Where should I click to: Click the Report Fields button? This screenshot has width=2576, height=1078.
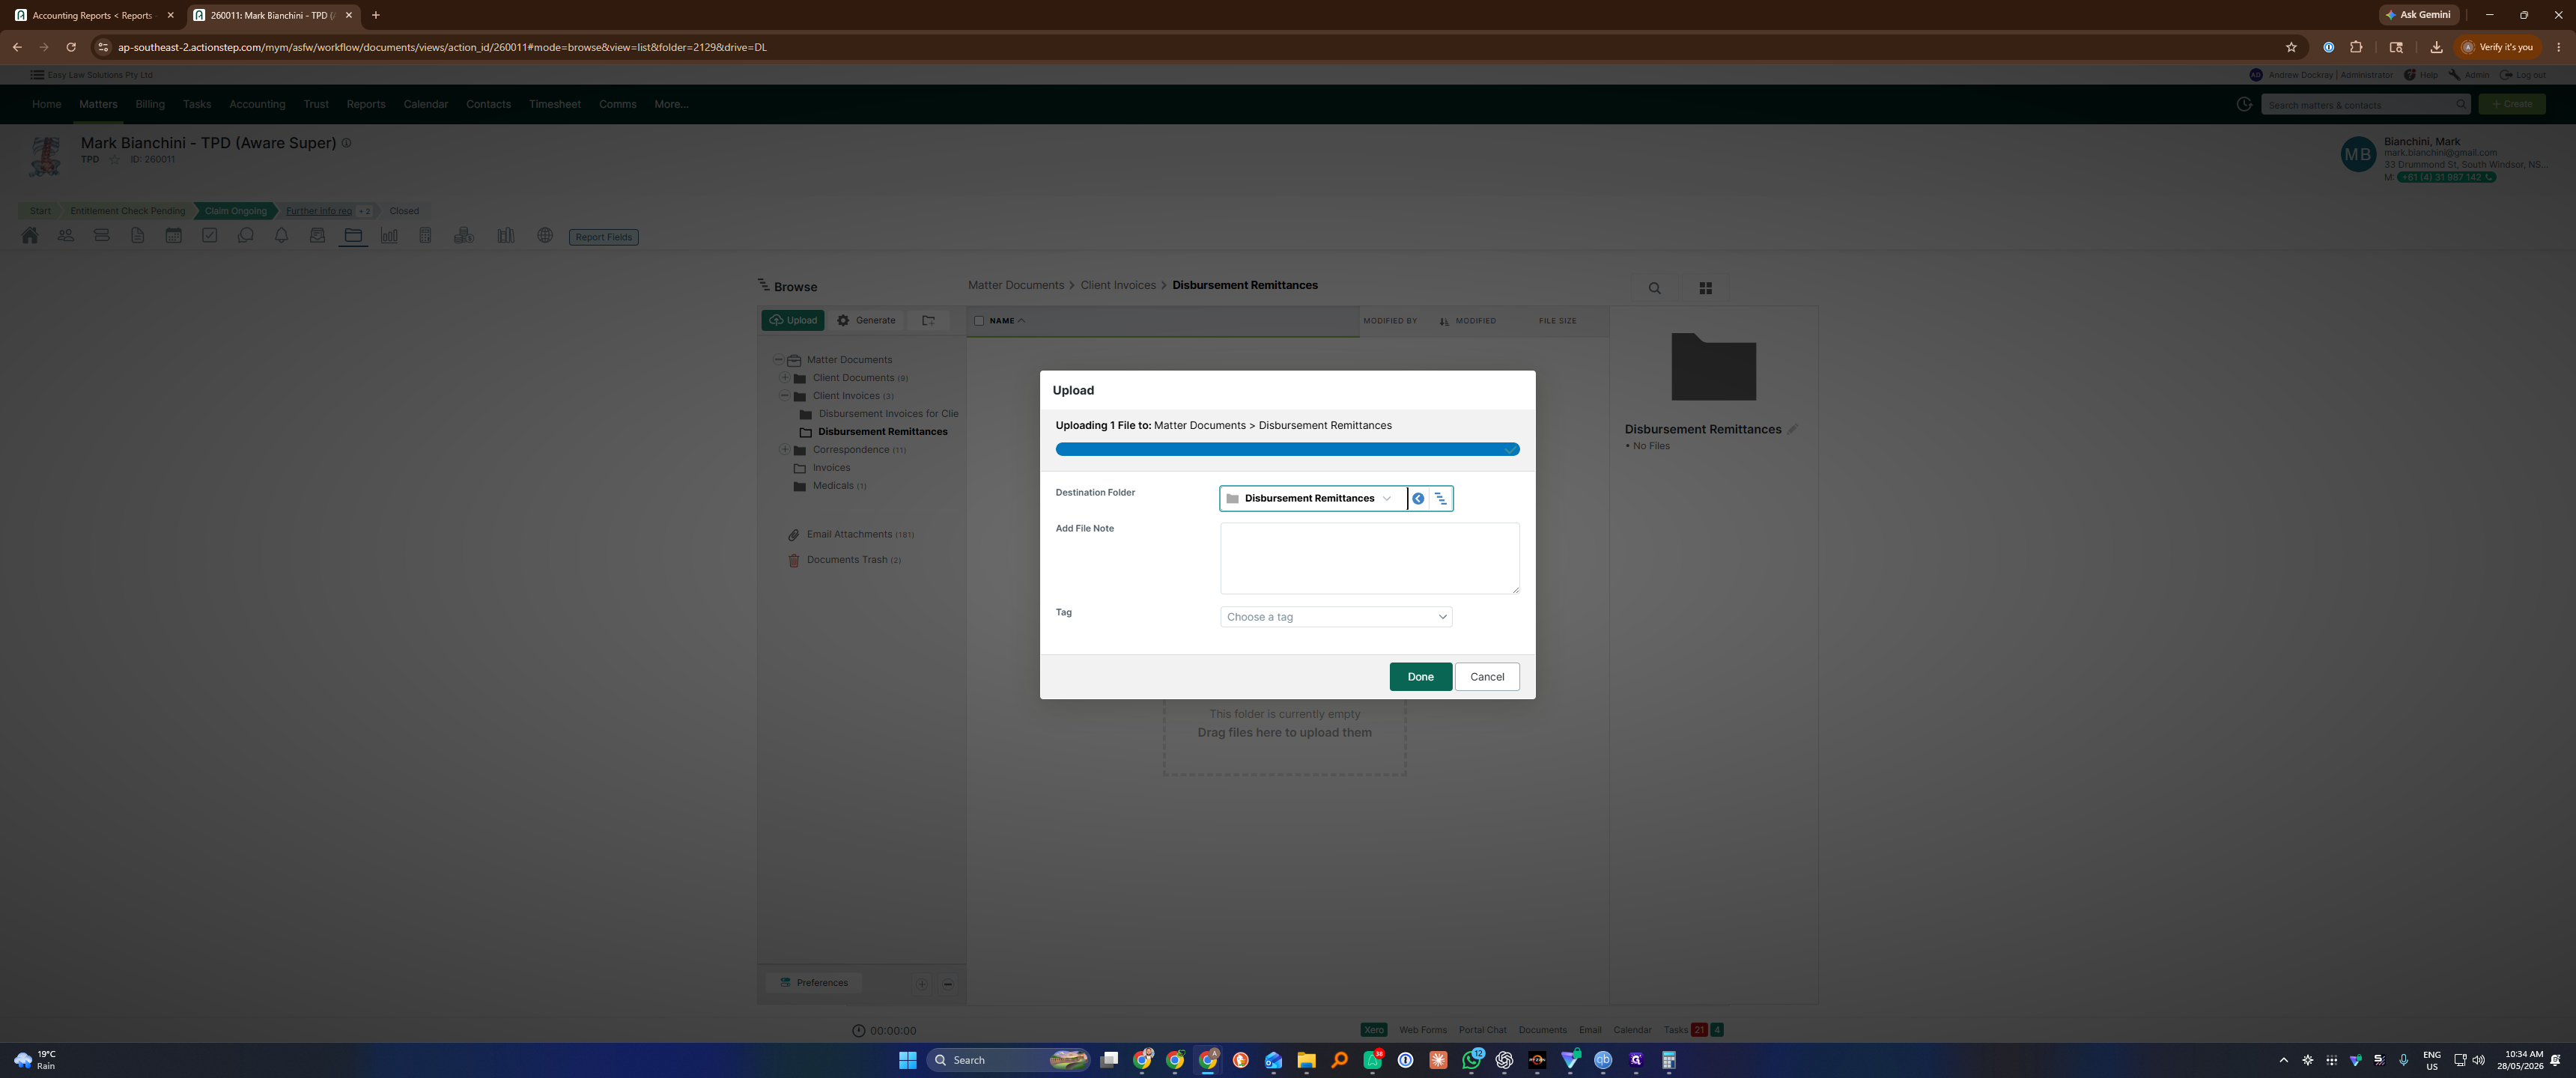(x=604, y=237)
